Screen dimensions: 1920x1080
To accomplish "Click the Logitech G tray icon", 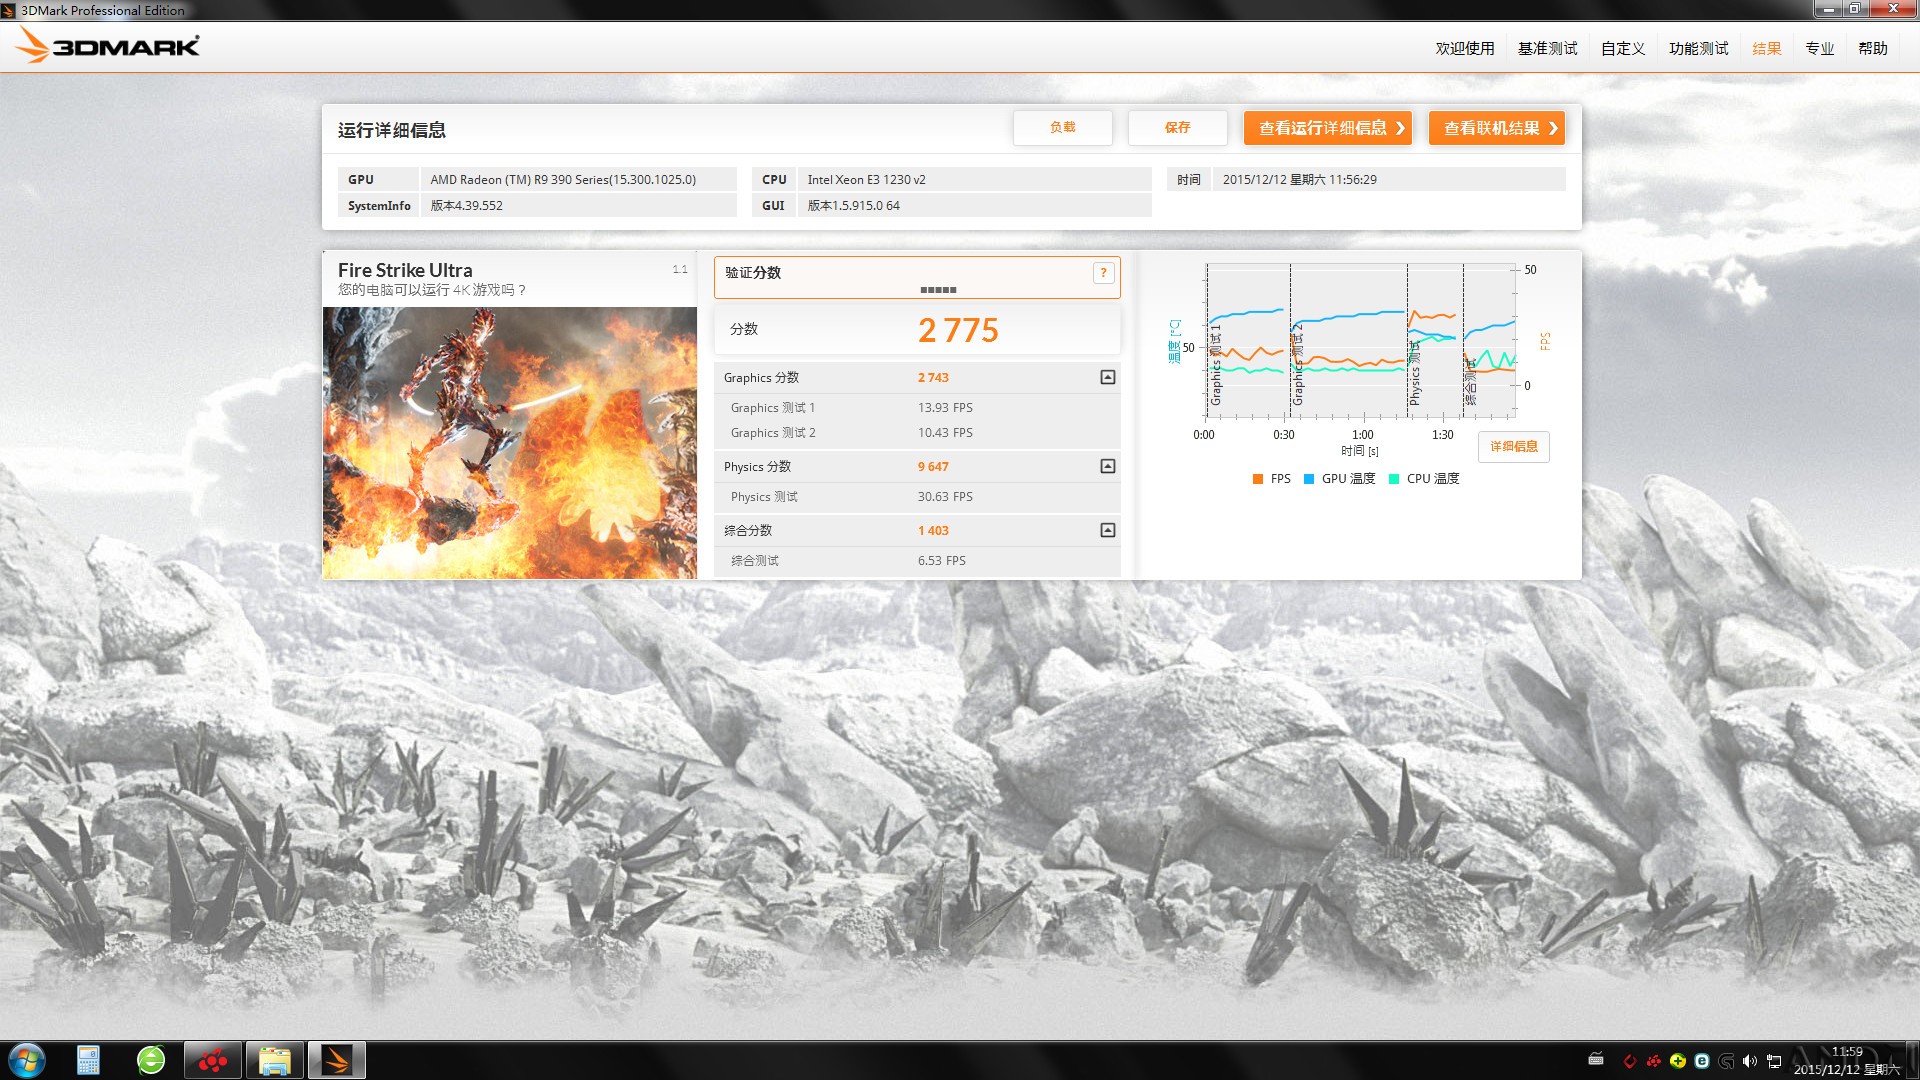I will click(x=1726, y=1061).
